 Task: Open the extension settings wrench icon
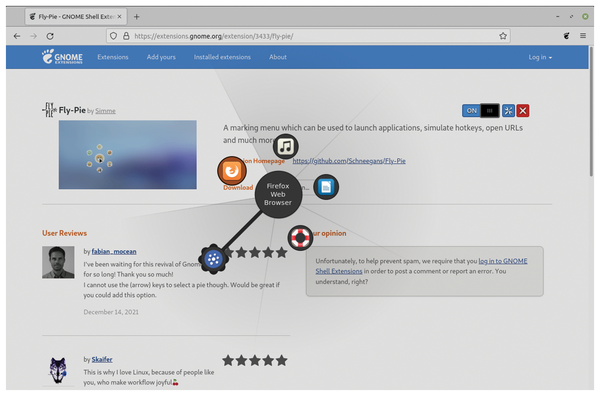tap(508, 111)
